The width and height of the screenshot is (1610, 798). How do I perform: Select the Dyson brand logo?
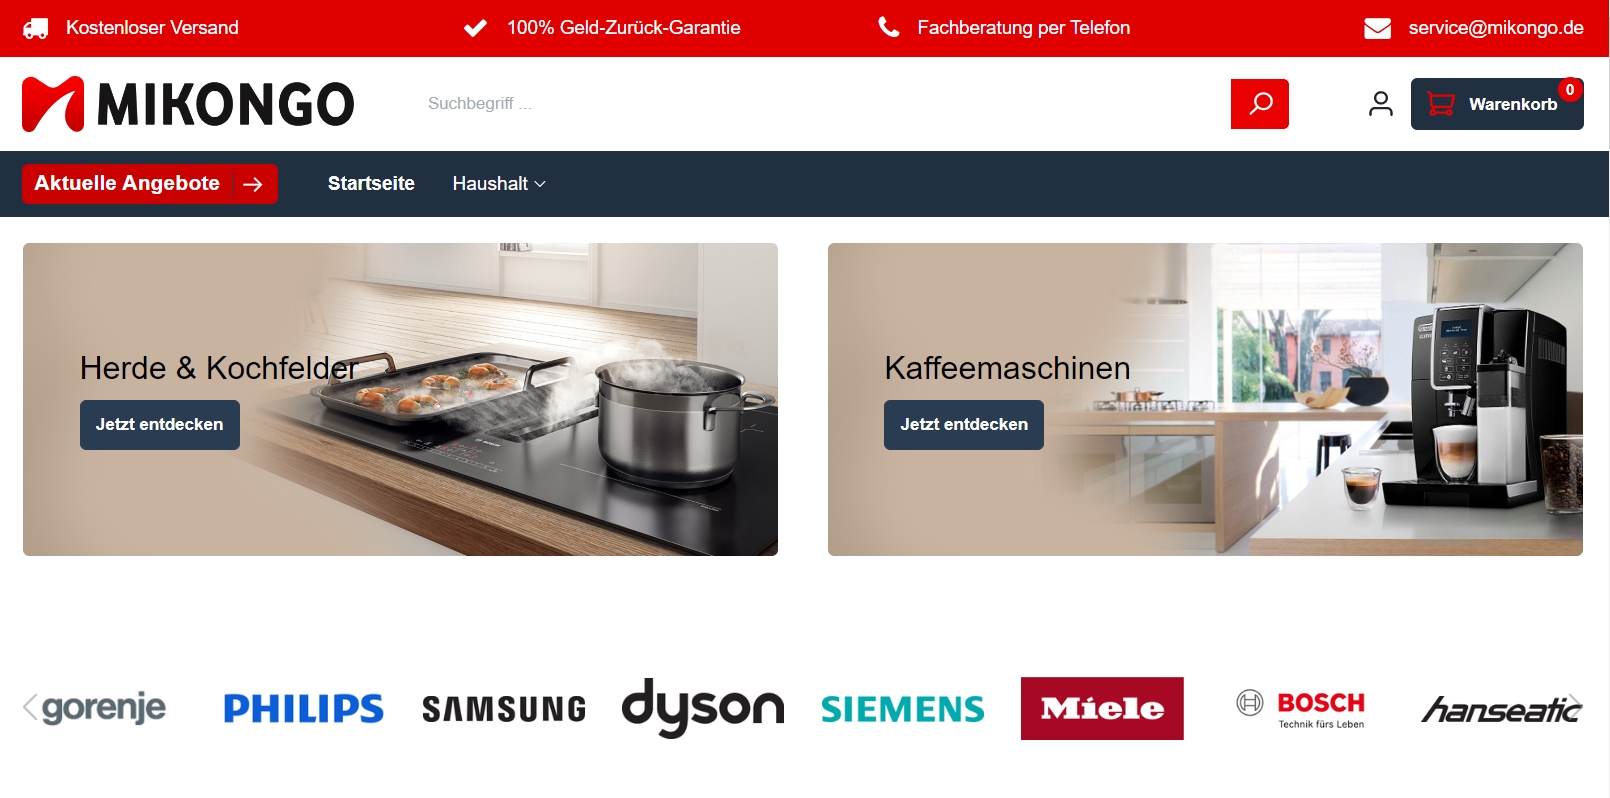[703, 708]
